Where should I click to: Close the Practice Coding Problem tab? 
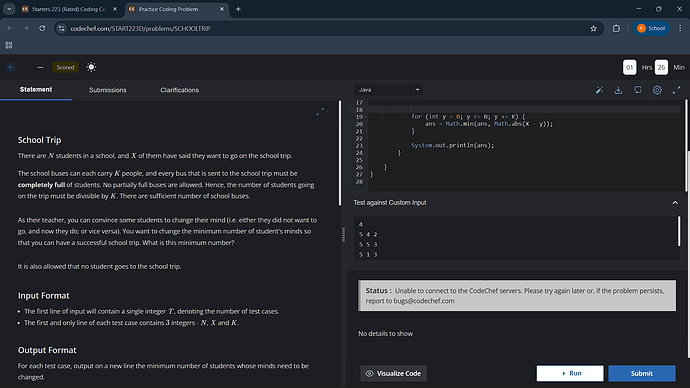[222, 9]
